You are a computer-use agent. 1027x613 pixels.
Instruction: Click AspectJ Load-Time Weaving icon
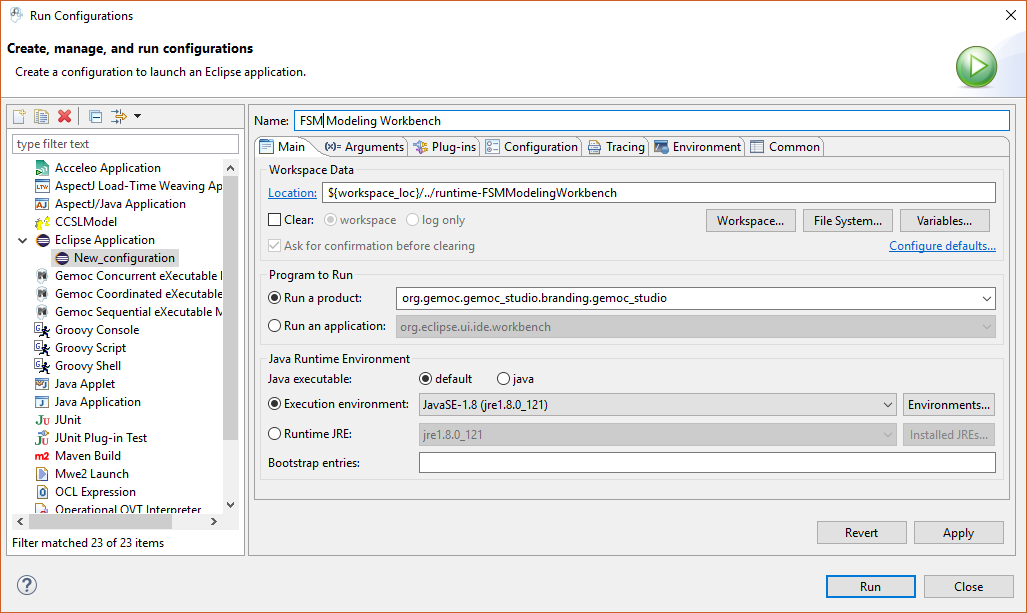[42, 186]
